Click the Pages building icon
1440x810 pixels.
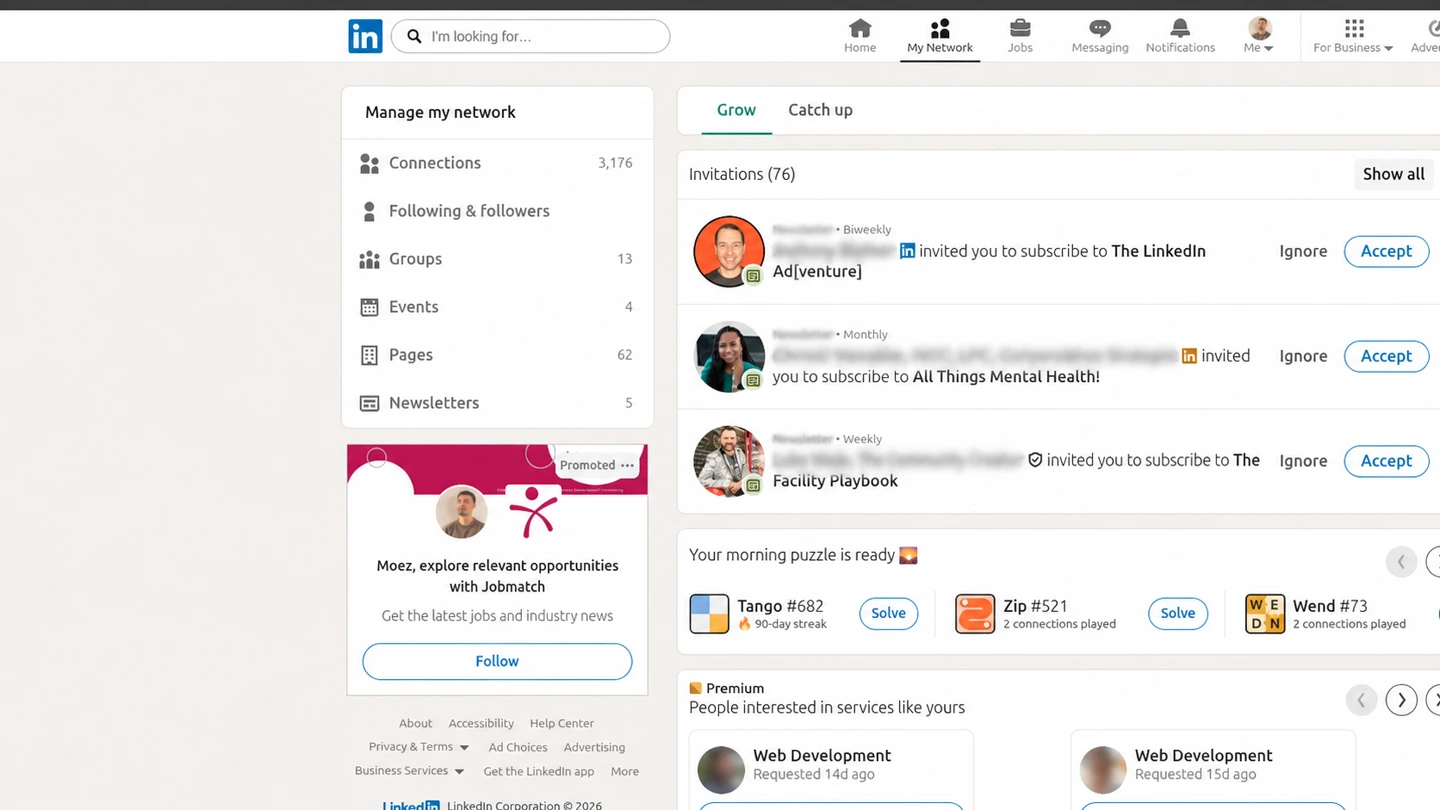[x=369, y=355]
